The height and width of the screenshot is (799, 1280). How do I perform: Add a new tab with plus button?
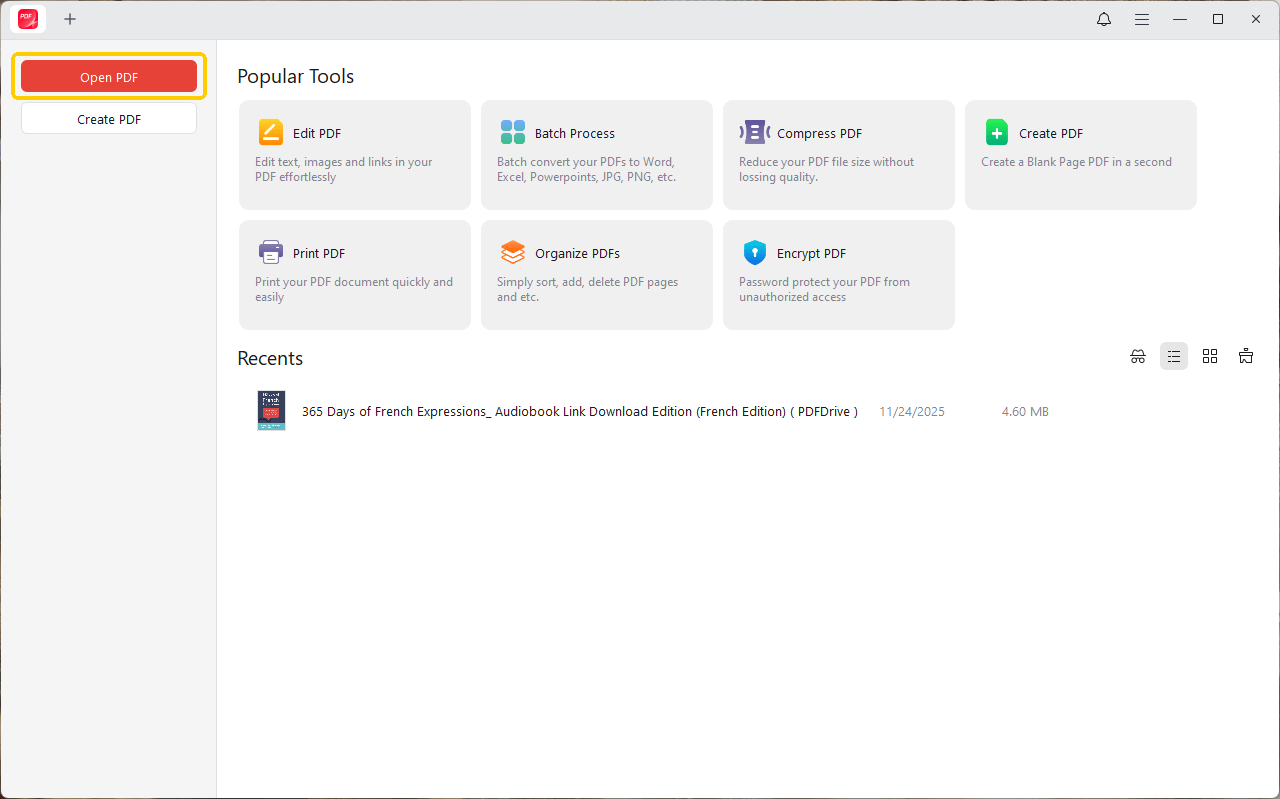click(x=70, y=19)
